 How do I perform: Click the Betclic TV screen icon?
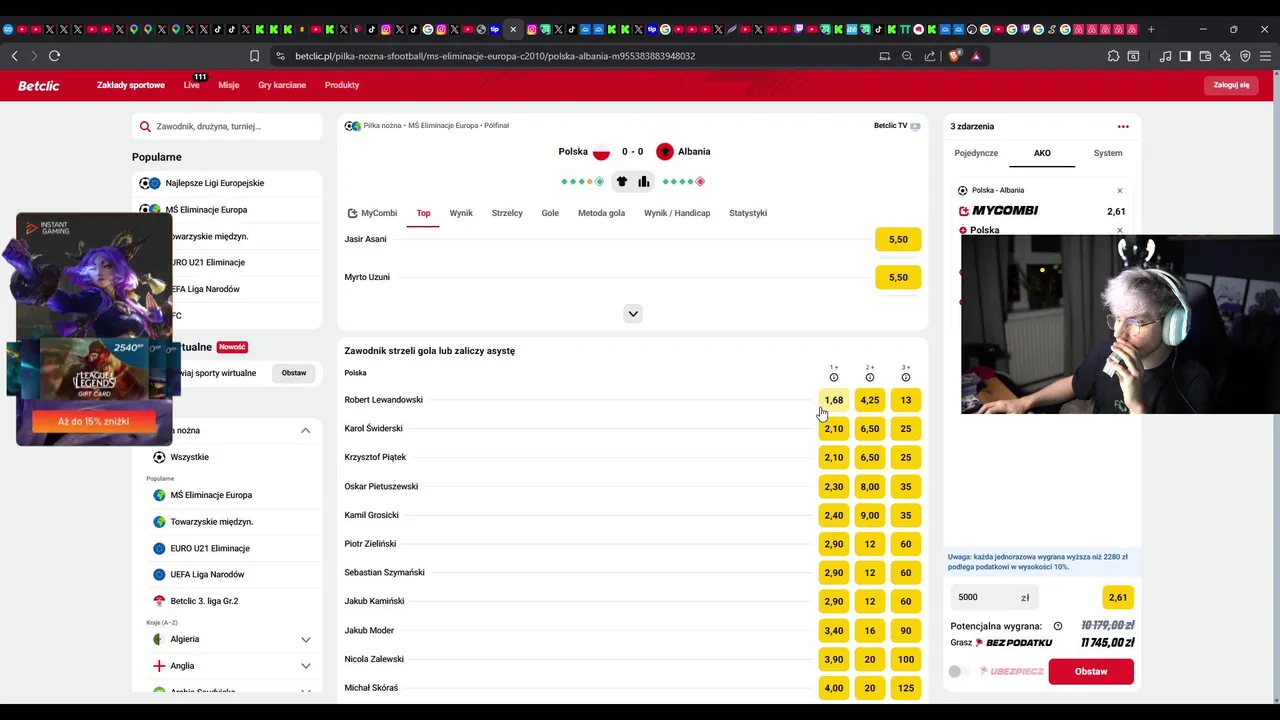tap(915, 126)
